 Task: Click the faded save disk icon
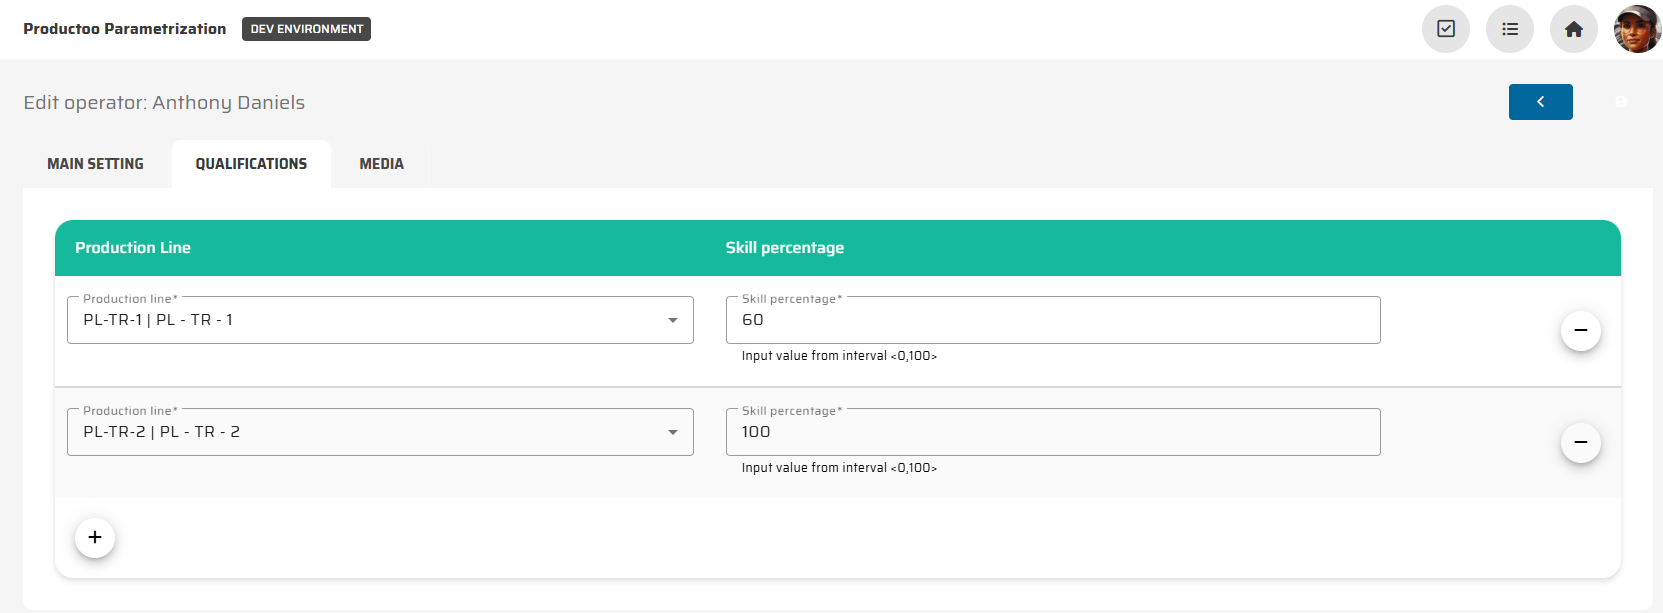pyautogui.click(x=1621, y=102)
